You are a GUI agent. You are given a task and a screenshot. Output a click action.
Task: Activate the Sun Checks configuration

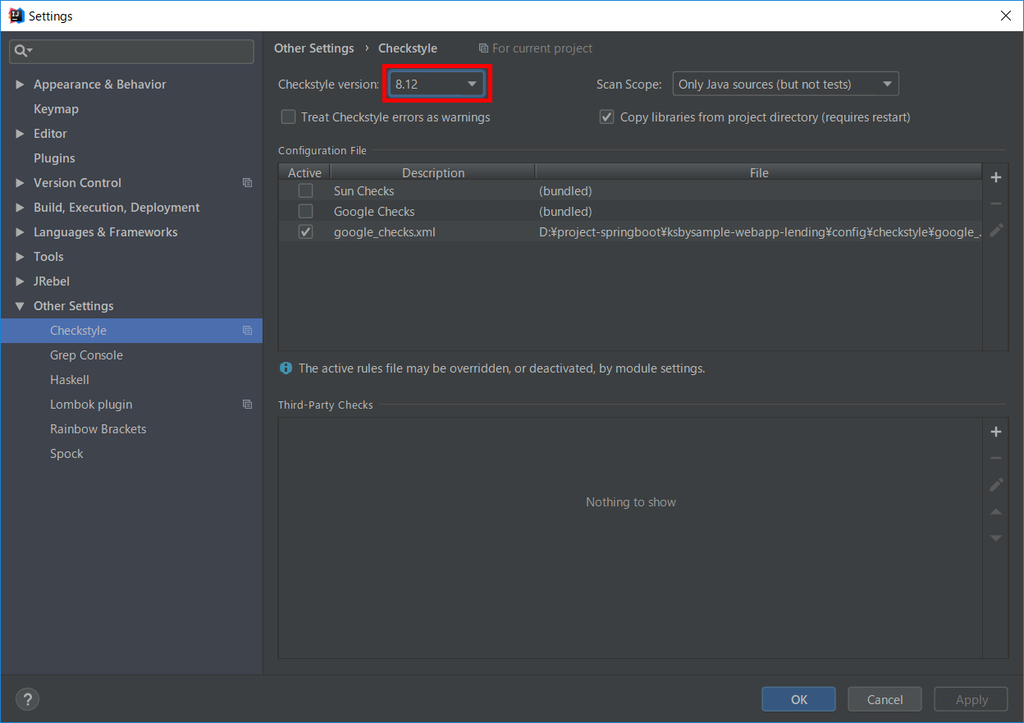coord(305,191)
